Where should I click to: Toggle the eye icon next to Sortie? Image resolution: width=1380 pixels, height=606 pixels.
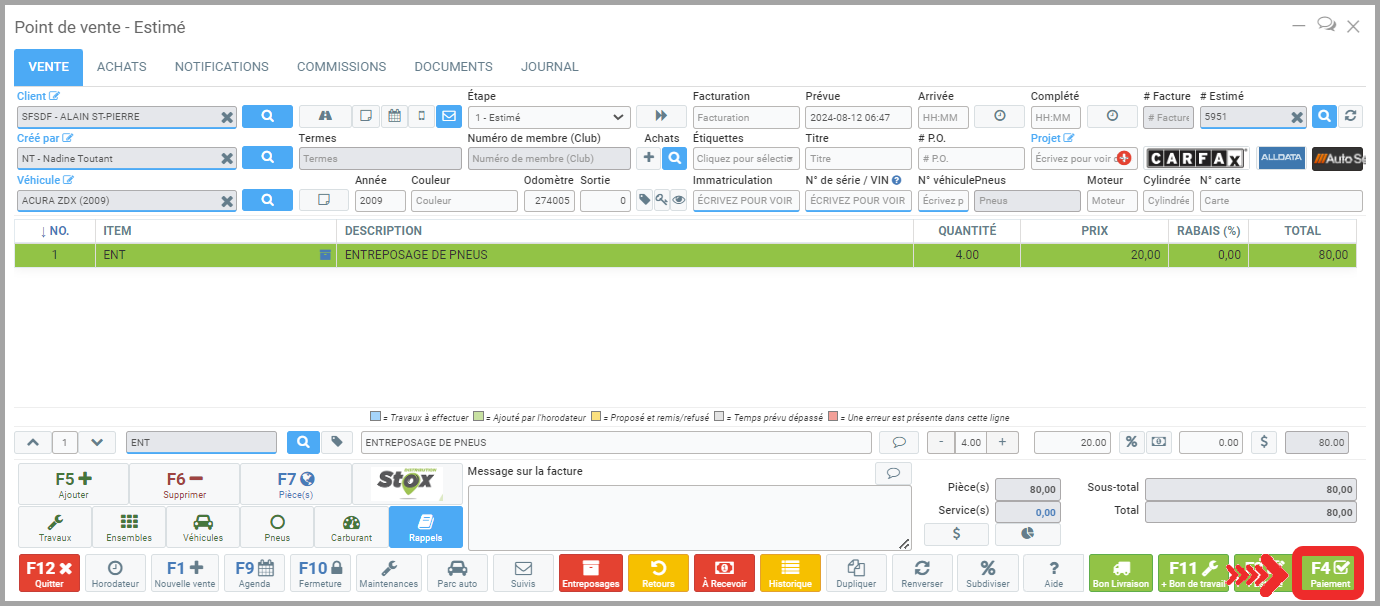[679, 200]
